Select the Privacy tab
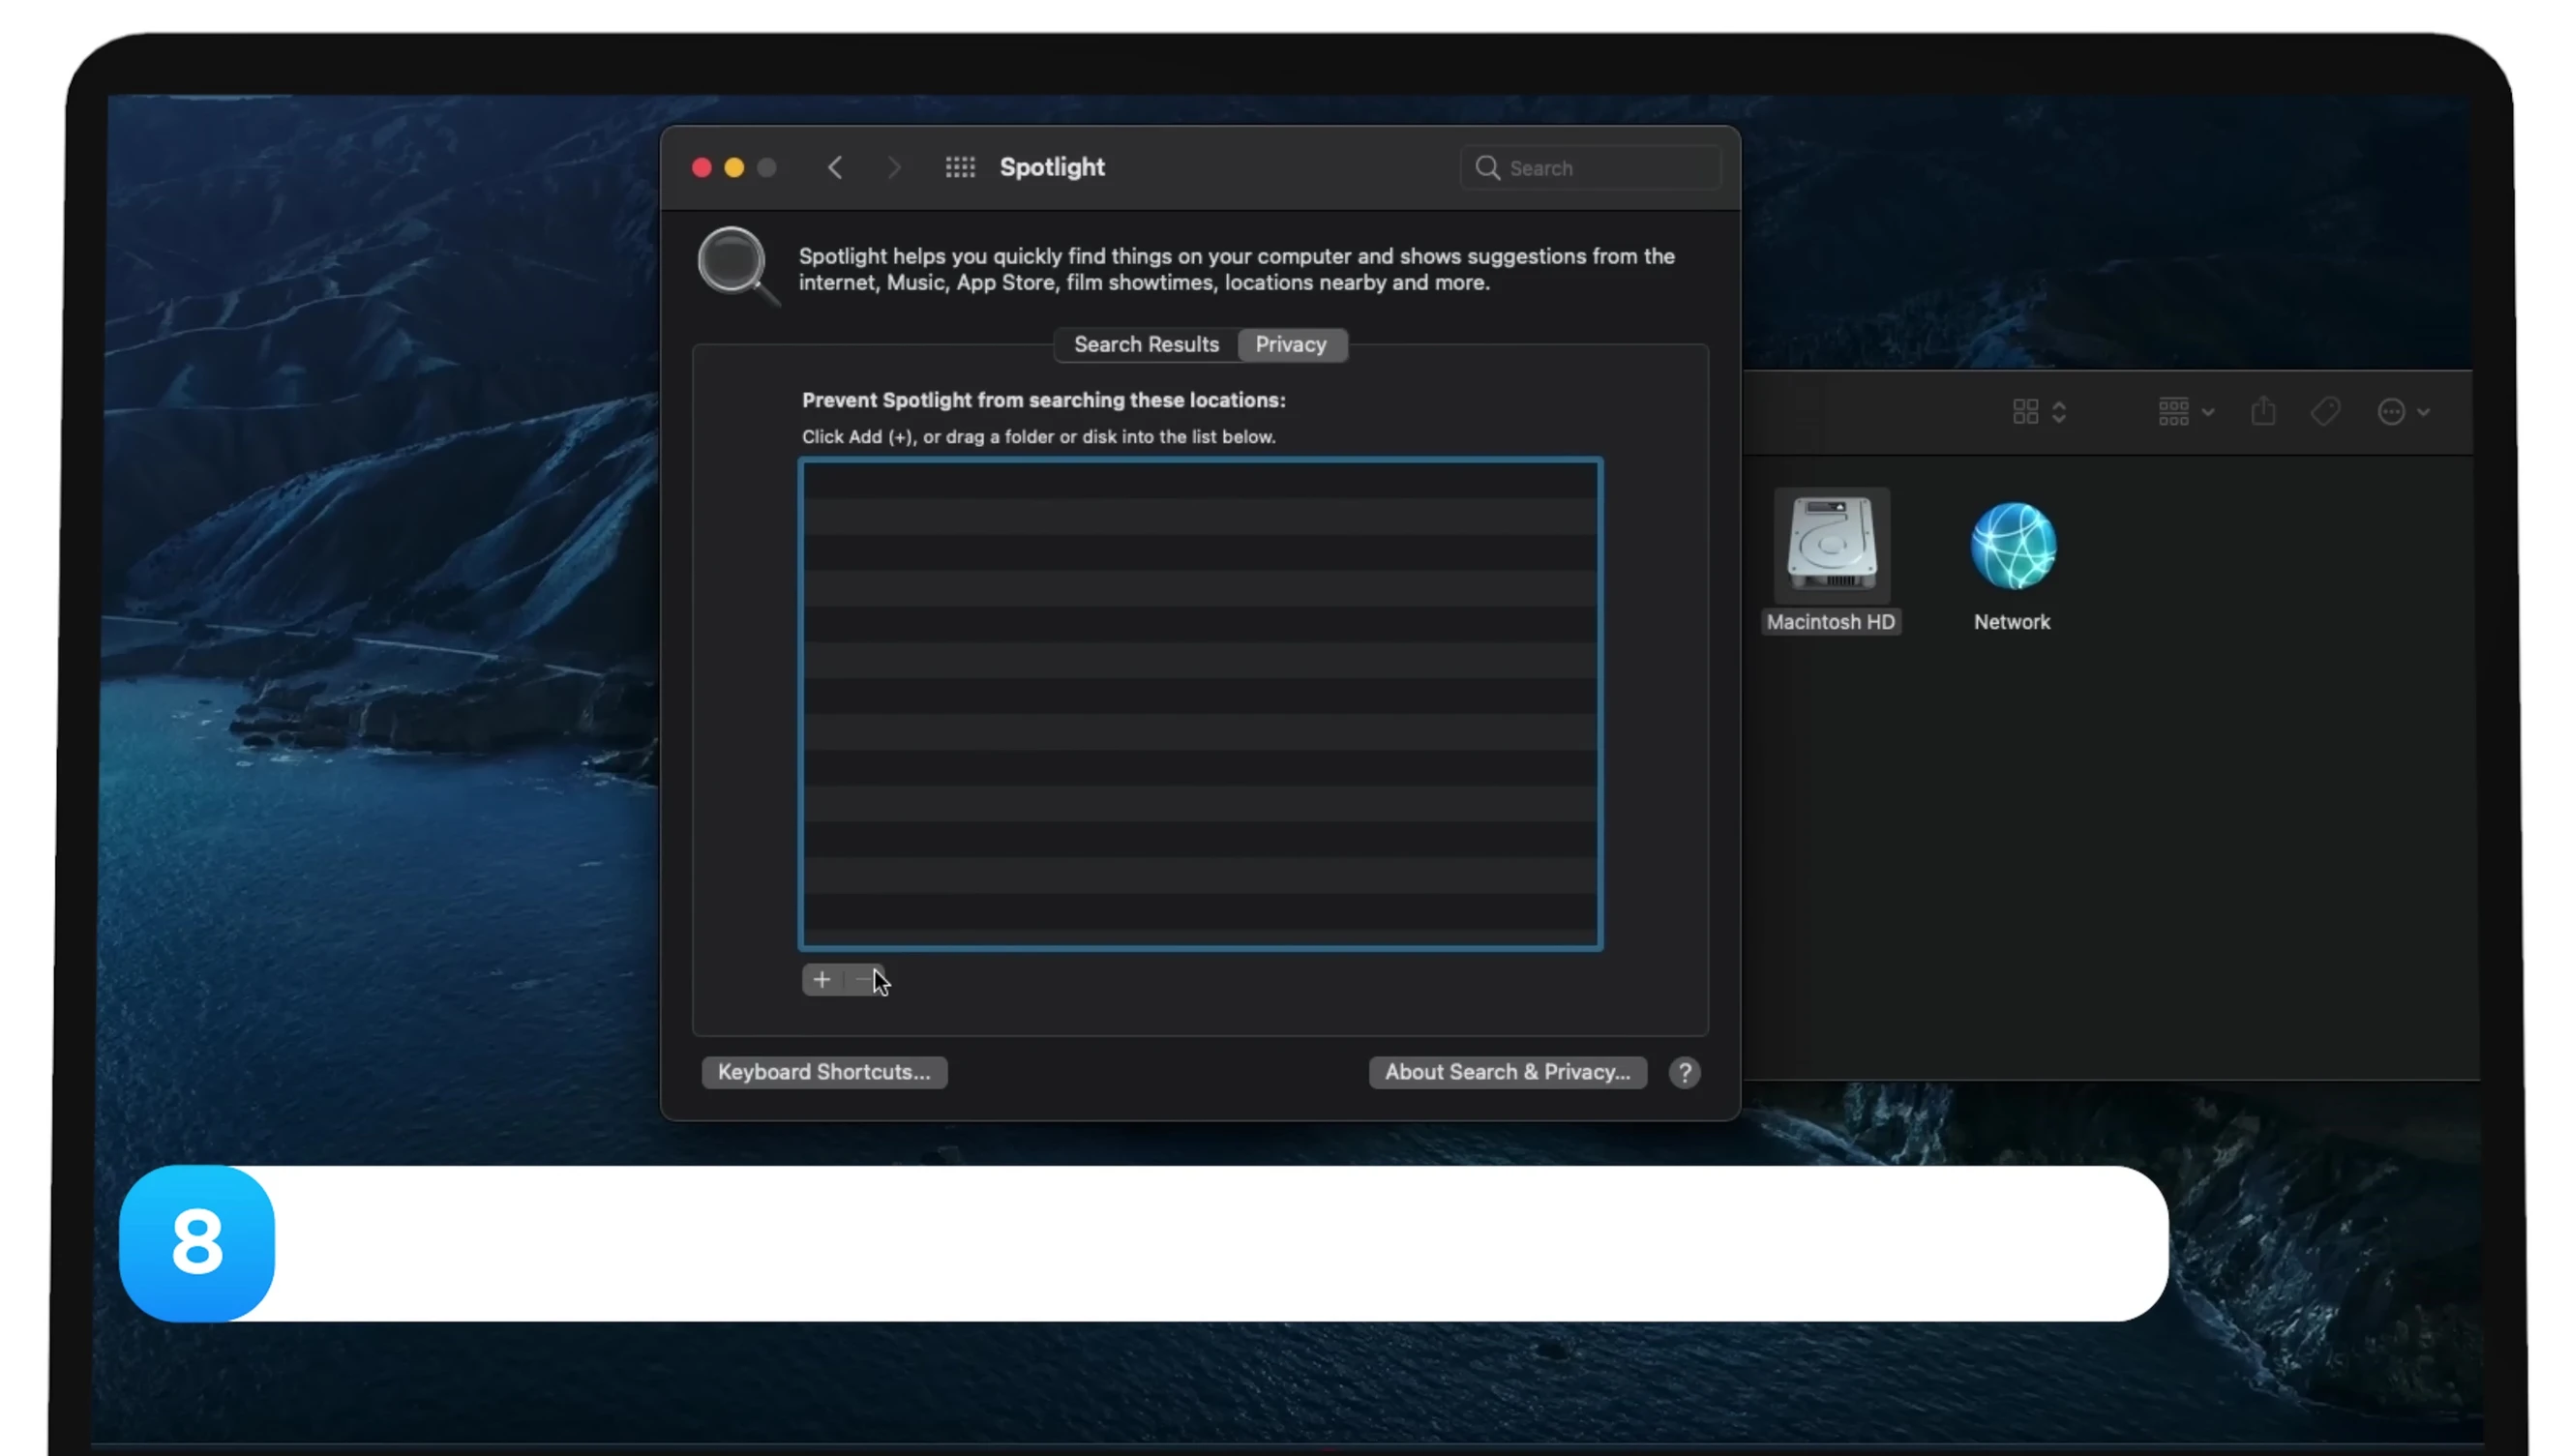This screenshot has width=2570, height=1456. click(x=1291, y=345)
